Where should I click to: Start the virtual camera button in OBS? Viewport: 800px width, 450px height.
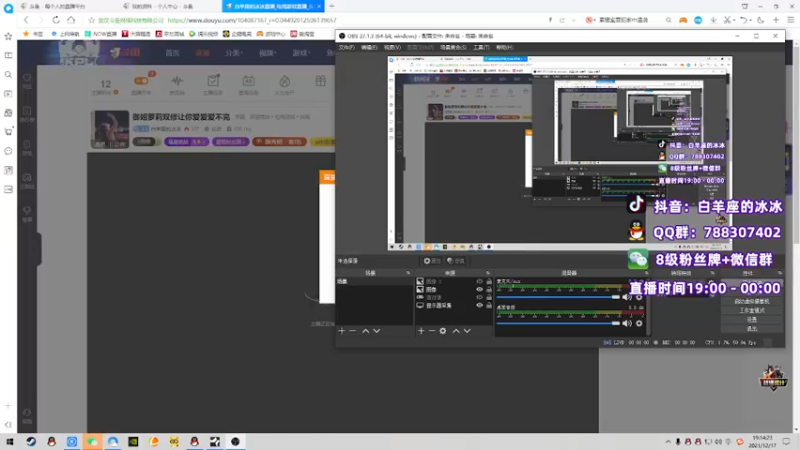[x=752, y=301]
